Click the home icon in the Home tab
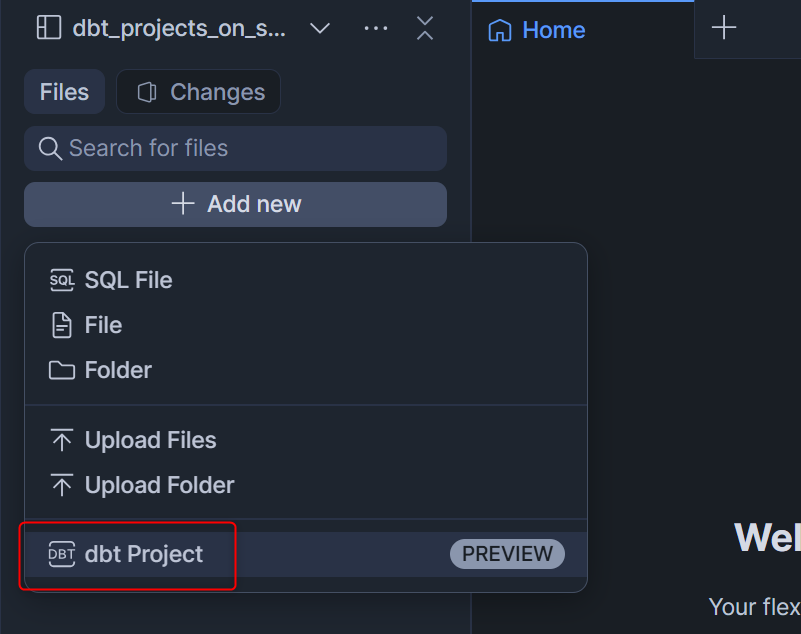 (x=499, y=30)
